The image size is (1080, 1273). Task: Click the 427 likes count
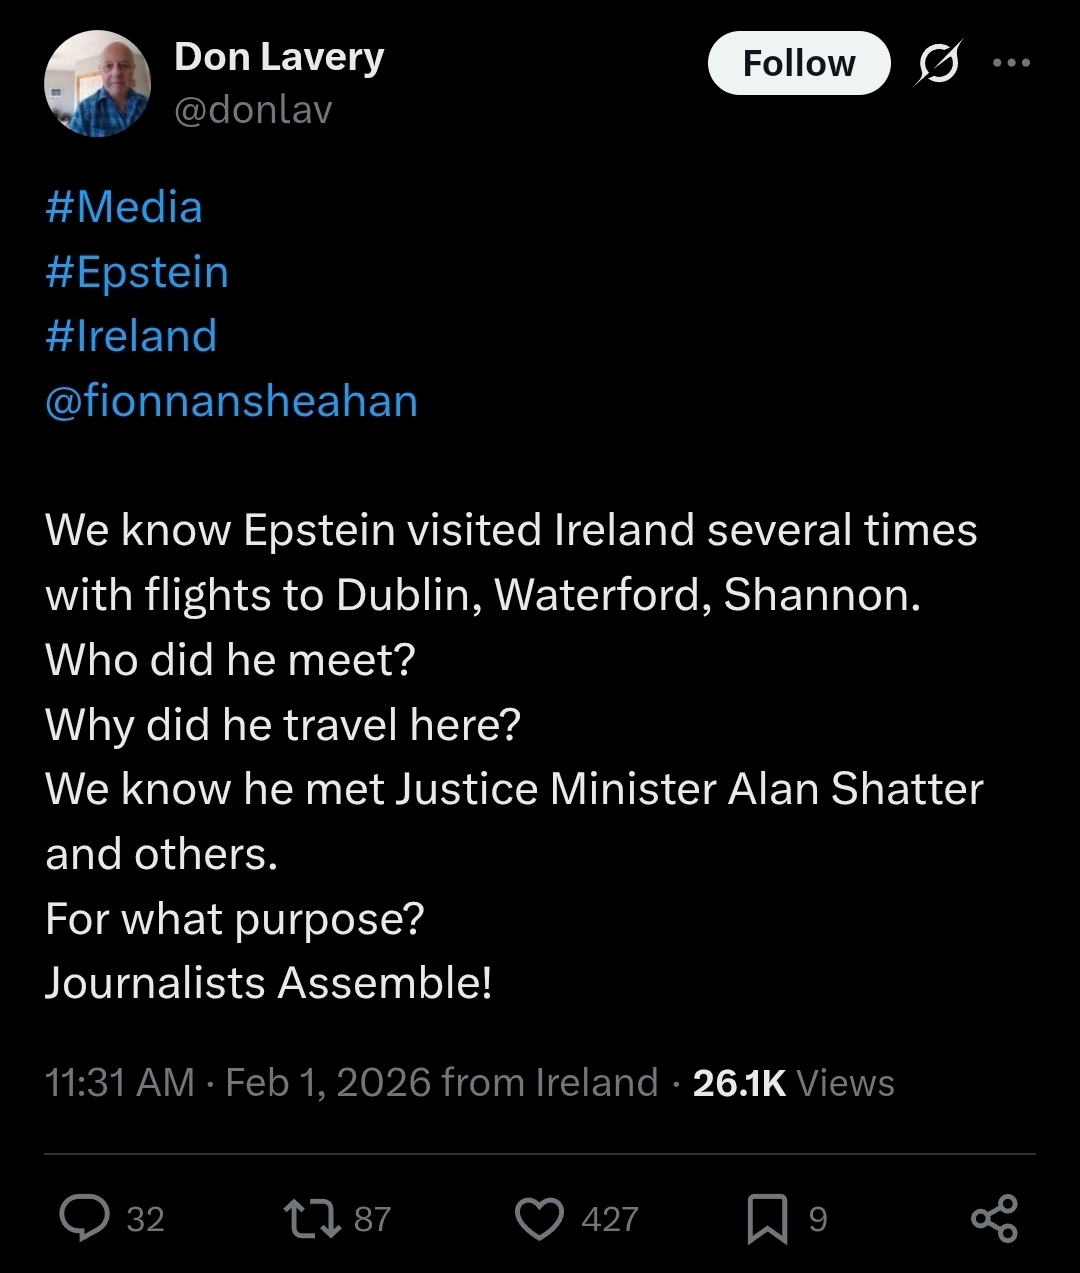click(609, 1219)
